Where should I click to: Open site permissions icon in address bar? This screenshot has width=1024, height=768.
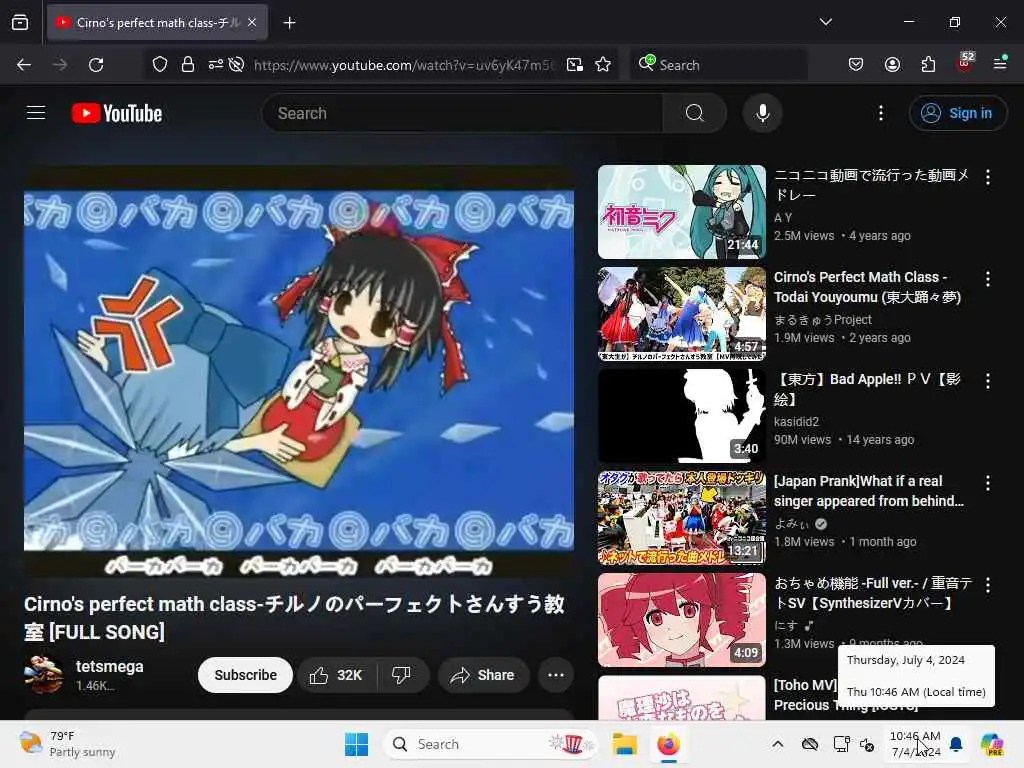[216, 65]
